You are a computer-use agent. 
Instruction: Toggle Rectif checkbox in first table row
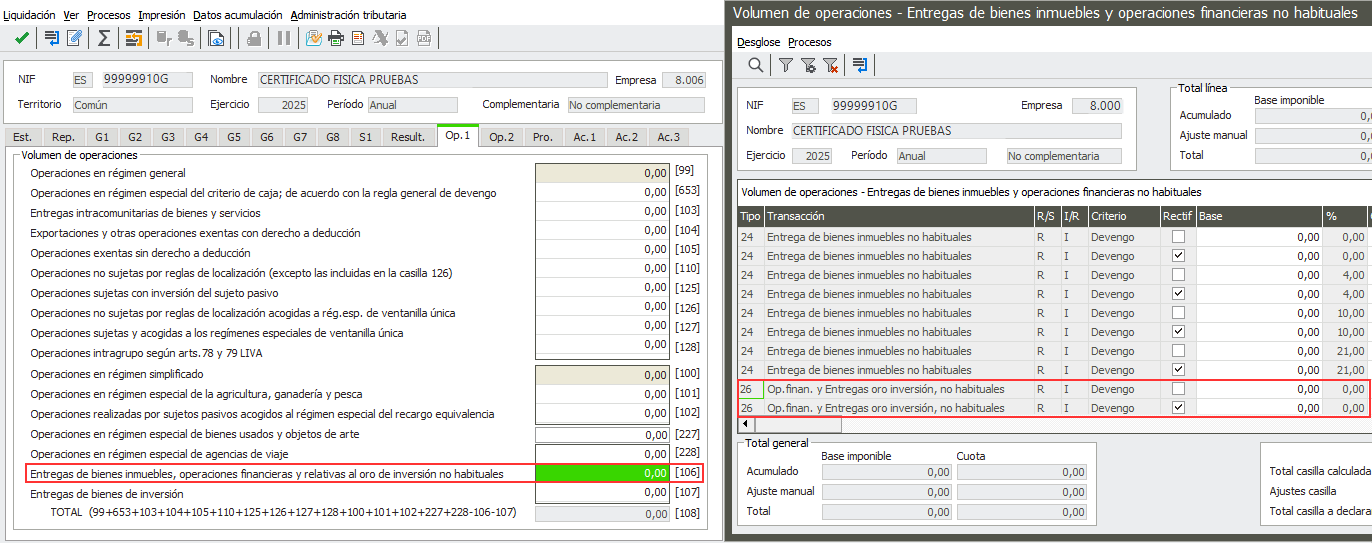click(x=1178, y=237)
